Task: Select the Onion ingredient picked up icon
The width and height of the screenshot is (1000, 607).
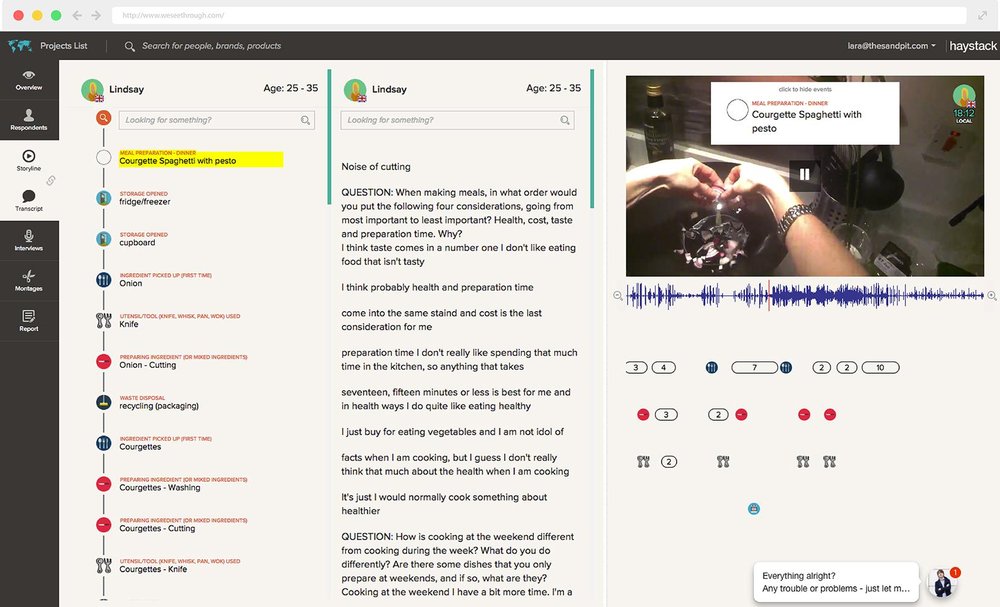Action: (x=103, y=279)
